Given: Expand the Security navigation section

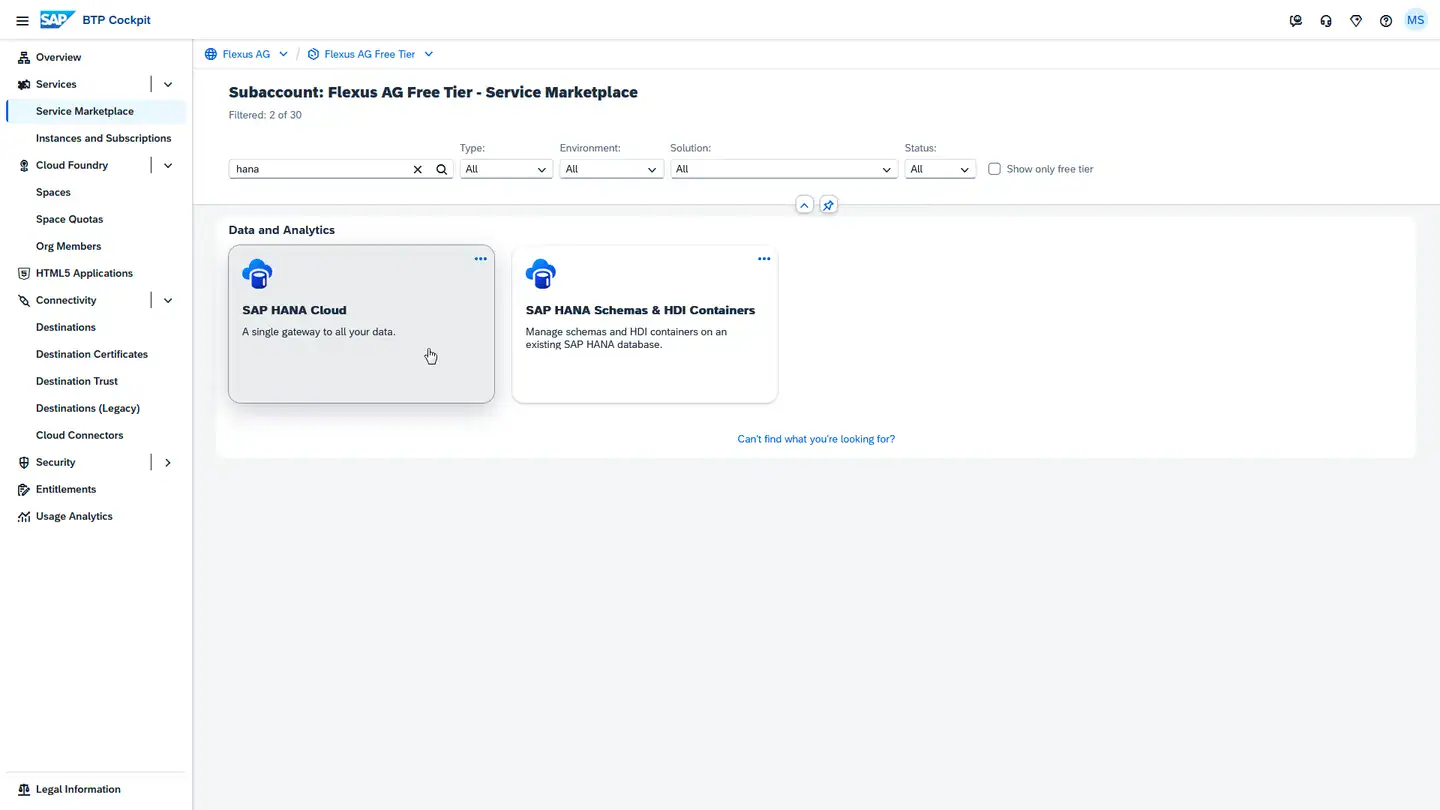Looking at the screenshot, I should coord(168,463).
